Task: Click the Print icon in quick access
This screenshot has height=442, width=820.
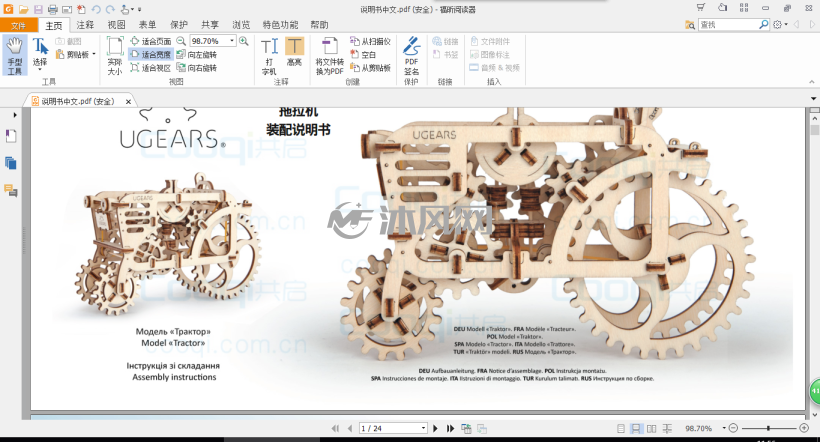Action: tap(52, 9)
